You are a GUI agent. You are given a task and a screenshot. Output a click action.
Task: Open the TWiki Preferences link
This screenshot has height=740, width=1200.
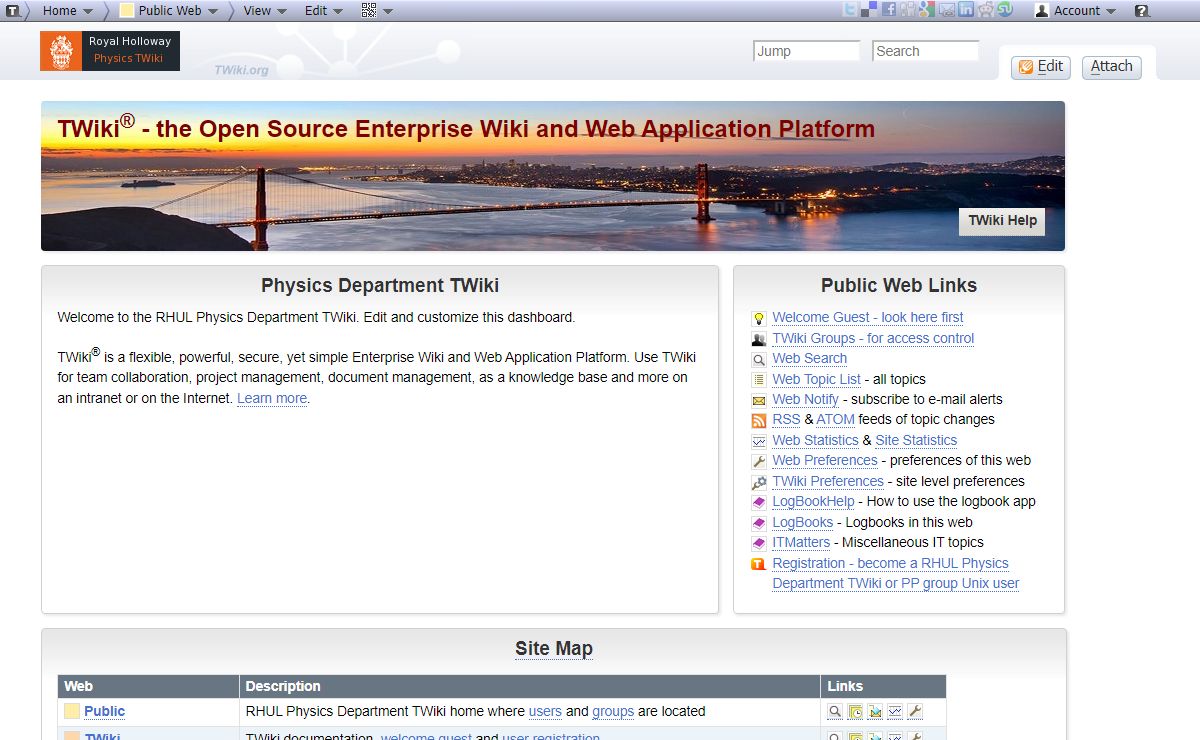828,481
